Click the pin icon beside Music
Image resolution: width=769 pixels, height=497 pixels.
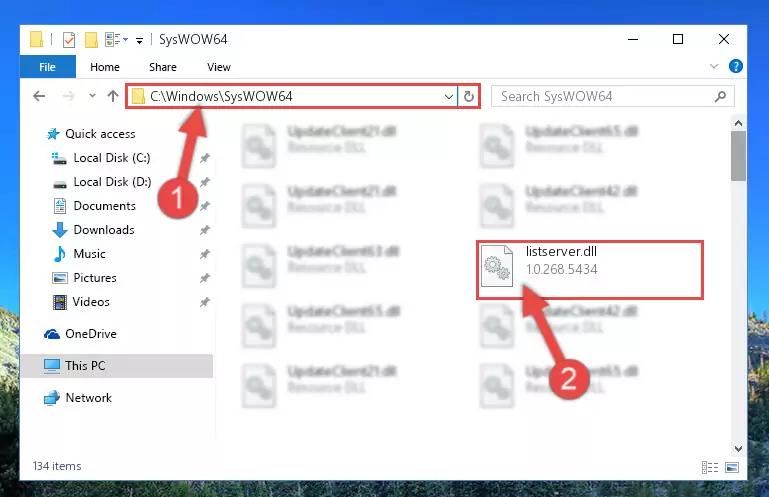click(205, 254)
